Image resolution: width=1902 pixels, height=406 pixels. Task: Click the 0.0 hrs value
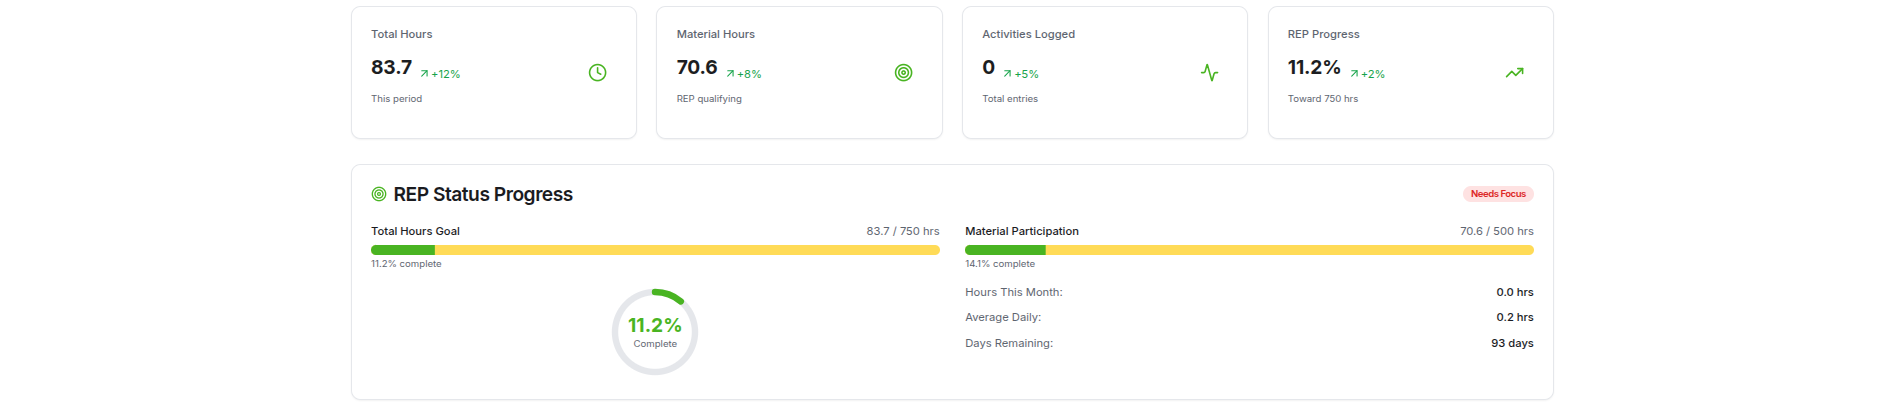(x=1515, y=292)
